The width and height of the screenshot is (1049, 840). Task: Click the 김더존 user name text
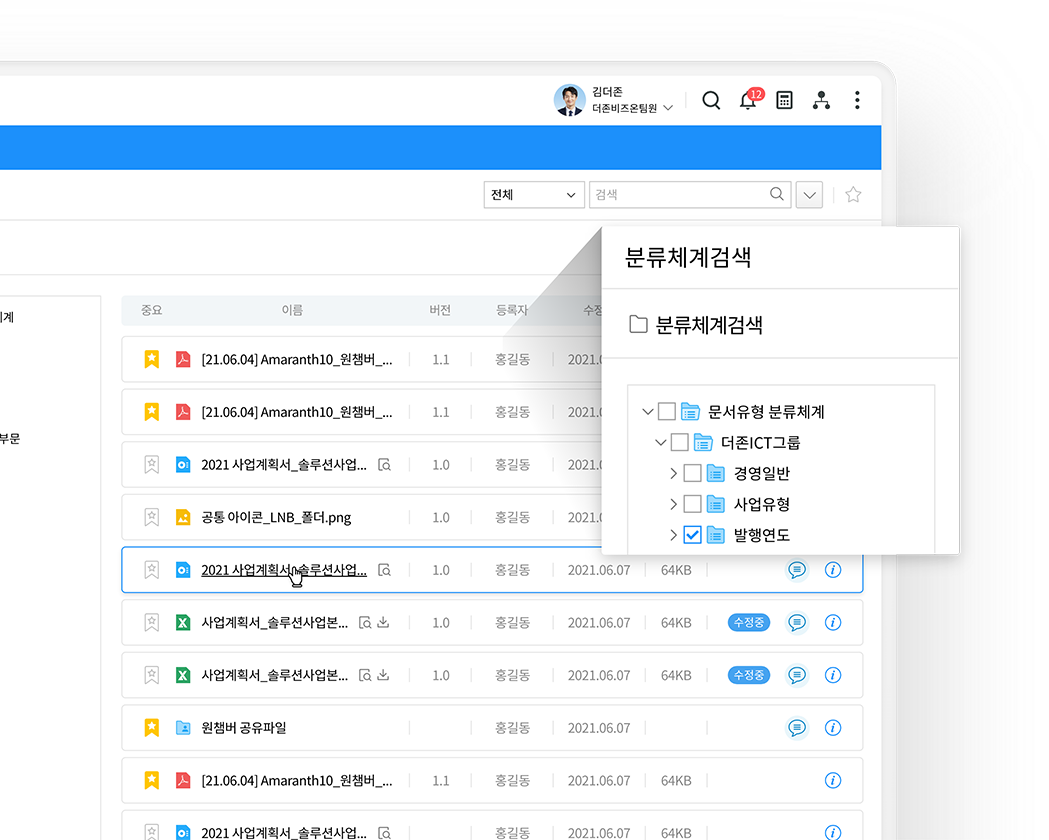coord(607,92)
